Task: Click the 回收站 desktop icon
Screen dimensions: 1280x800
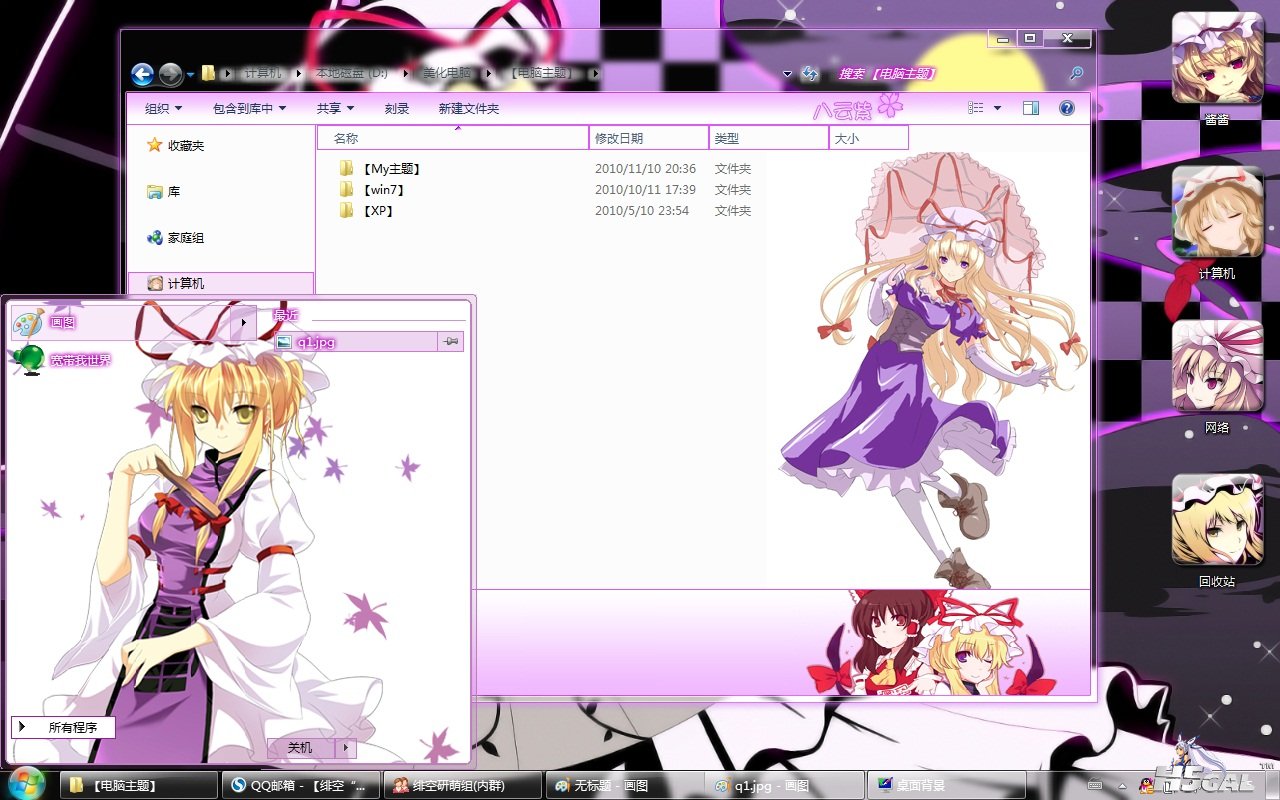Action: tap(1217, 531)
